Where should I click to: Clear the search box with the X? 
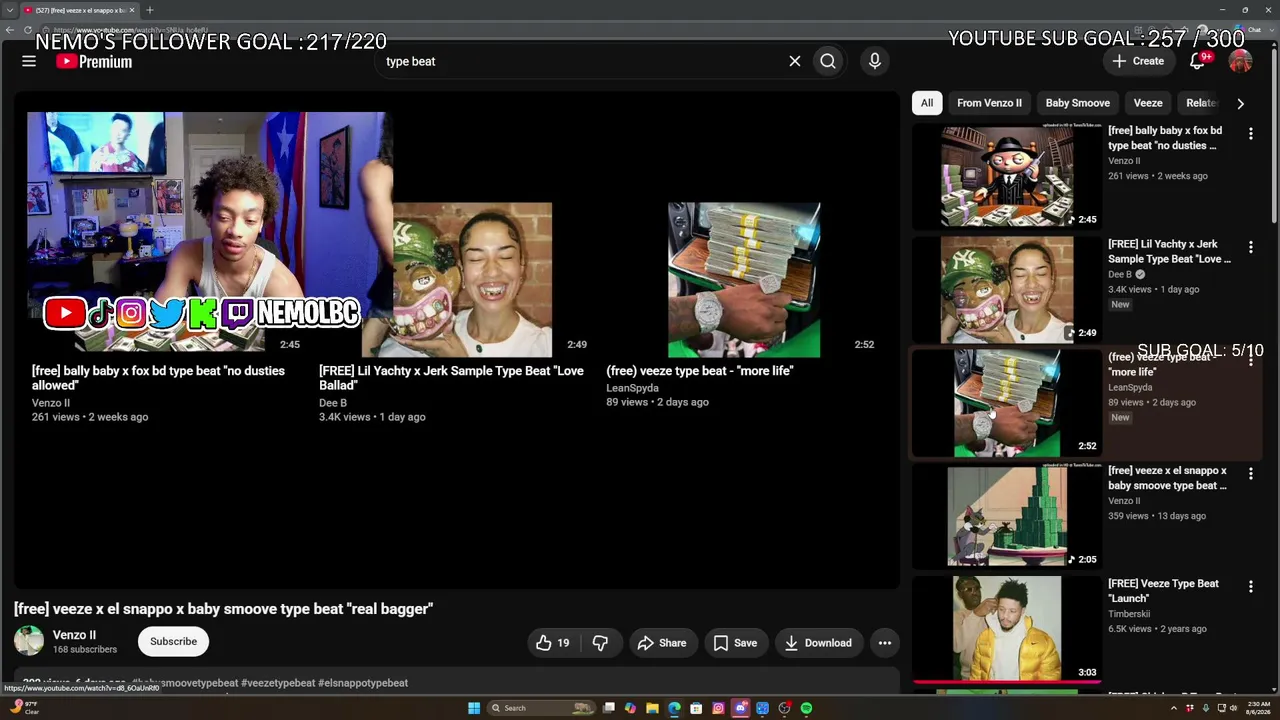pos(795,61)
